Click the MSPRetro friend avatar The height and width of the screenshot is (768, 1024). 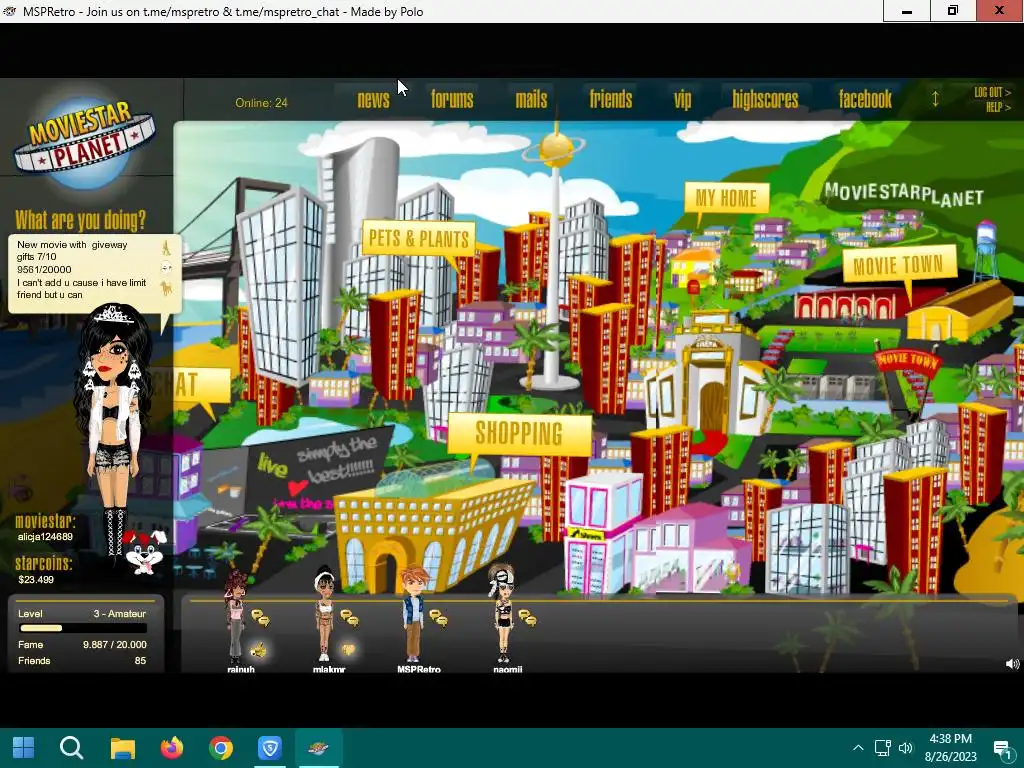tap(413, 615)
